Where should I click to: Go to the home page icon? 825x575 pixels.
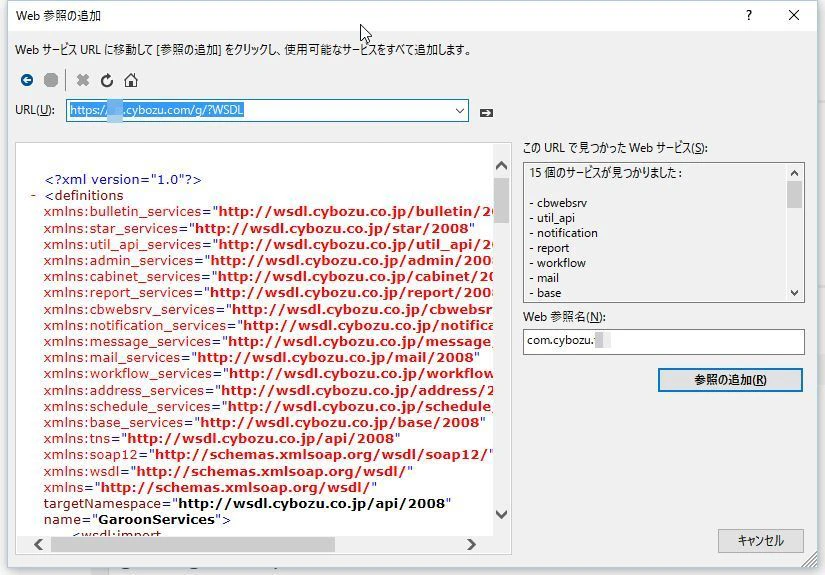131,80
